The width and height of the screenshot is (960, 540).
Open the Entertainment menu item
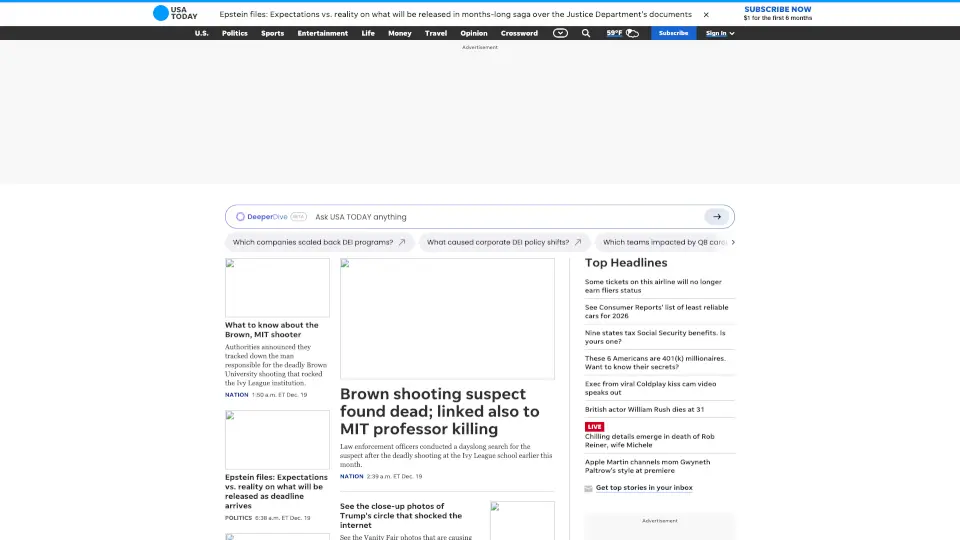[322, 33]
